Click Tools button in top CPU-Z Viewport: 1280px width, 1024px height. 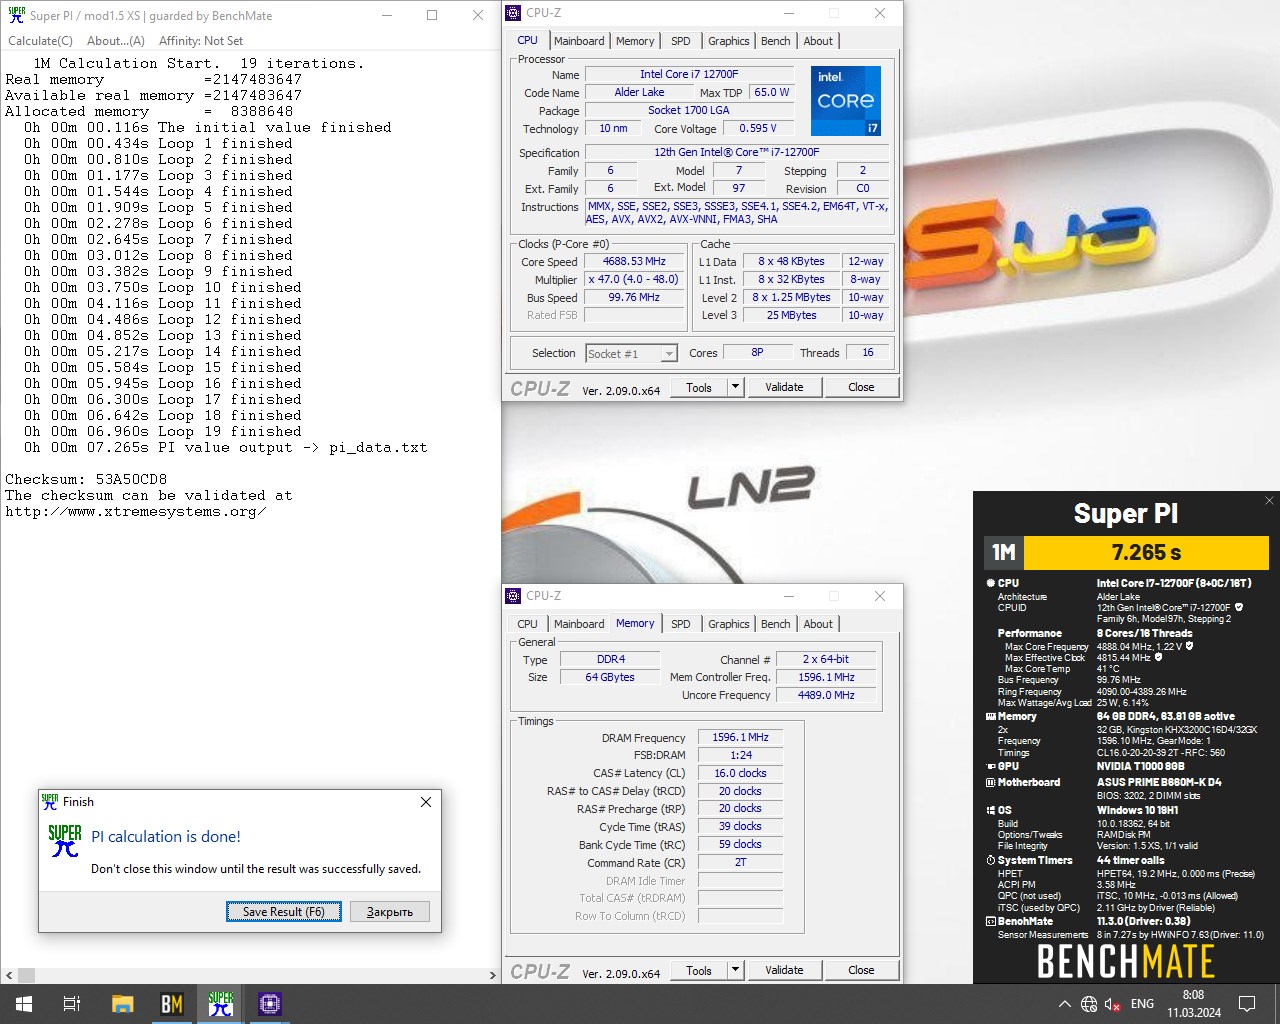(x=699, y=387)
